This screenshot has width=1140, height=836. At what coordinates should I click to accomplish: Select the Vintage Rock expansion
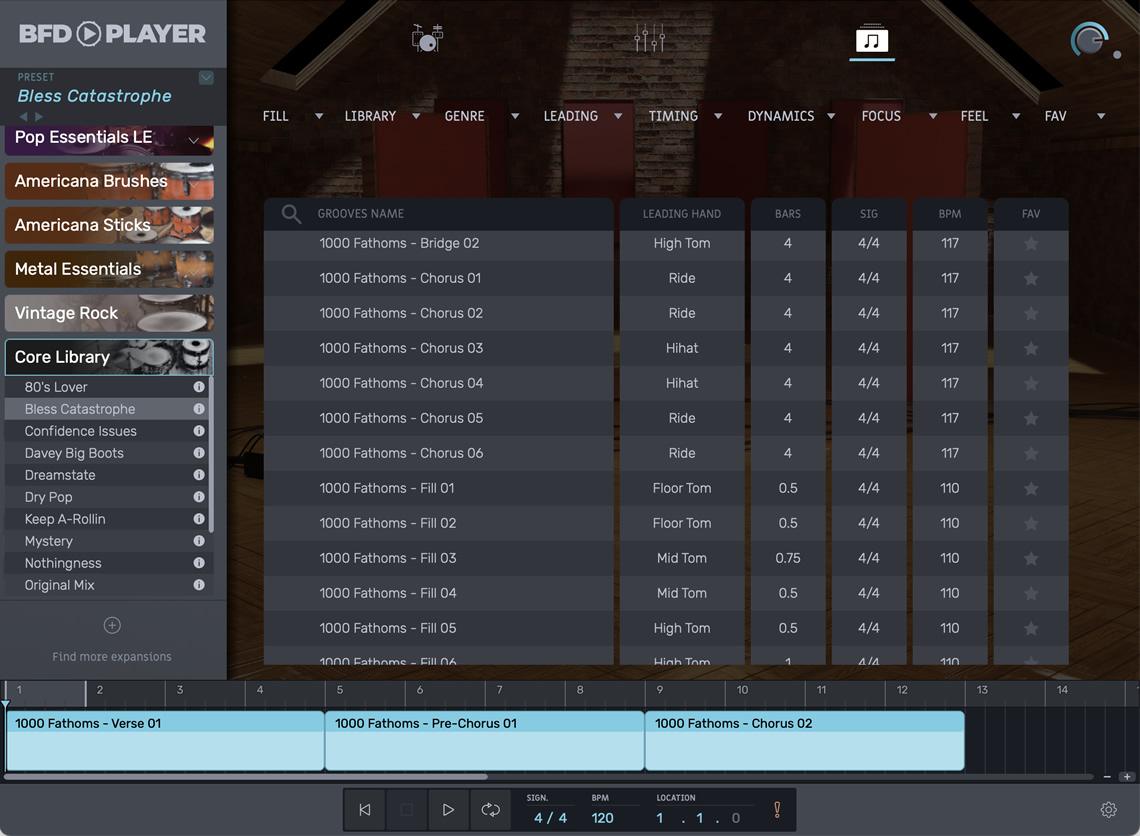point(109,313)
